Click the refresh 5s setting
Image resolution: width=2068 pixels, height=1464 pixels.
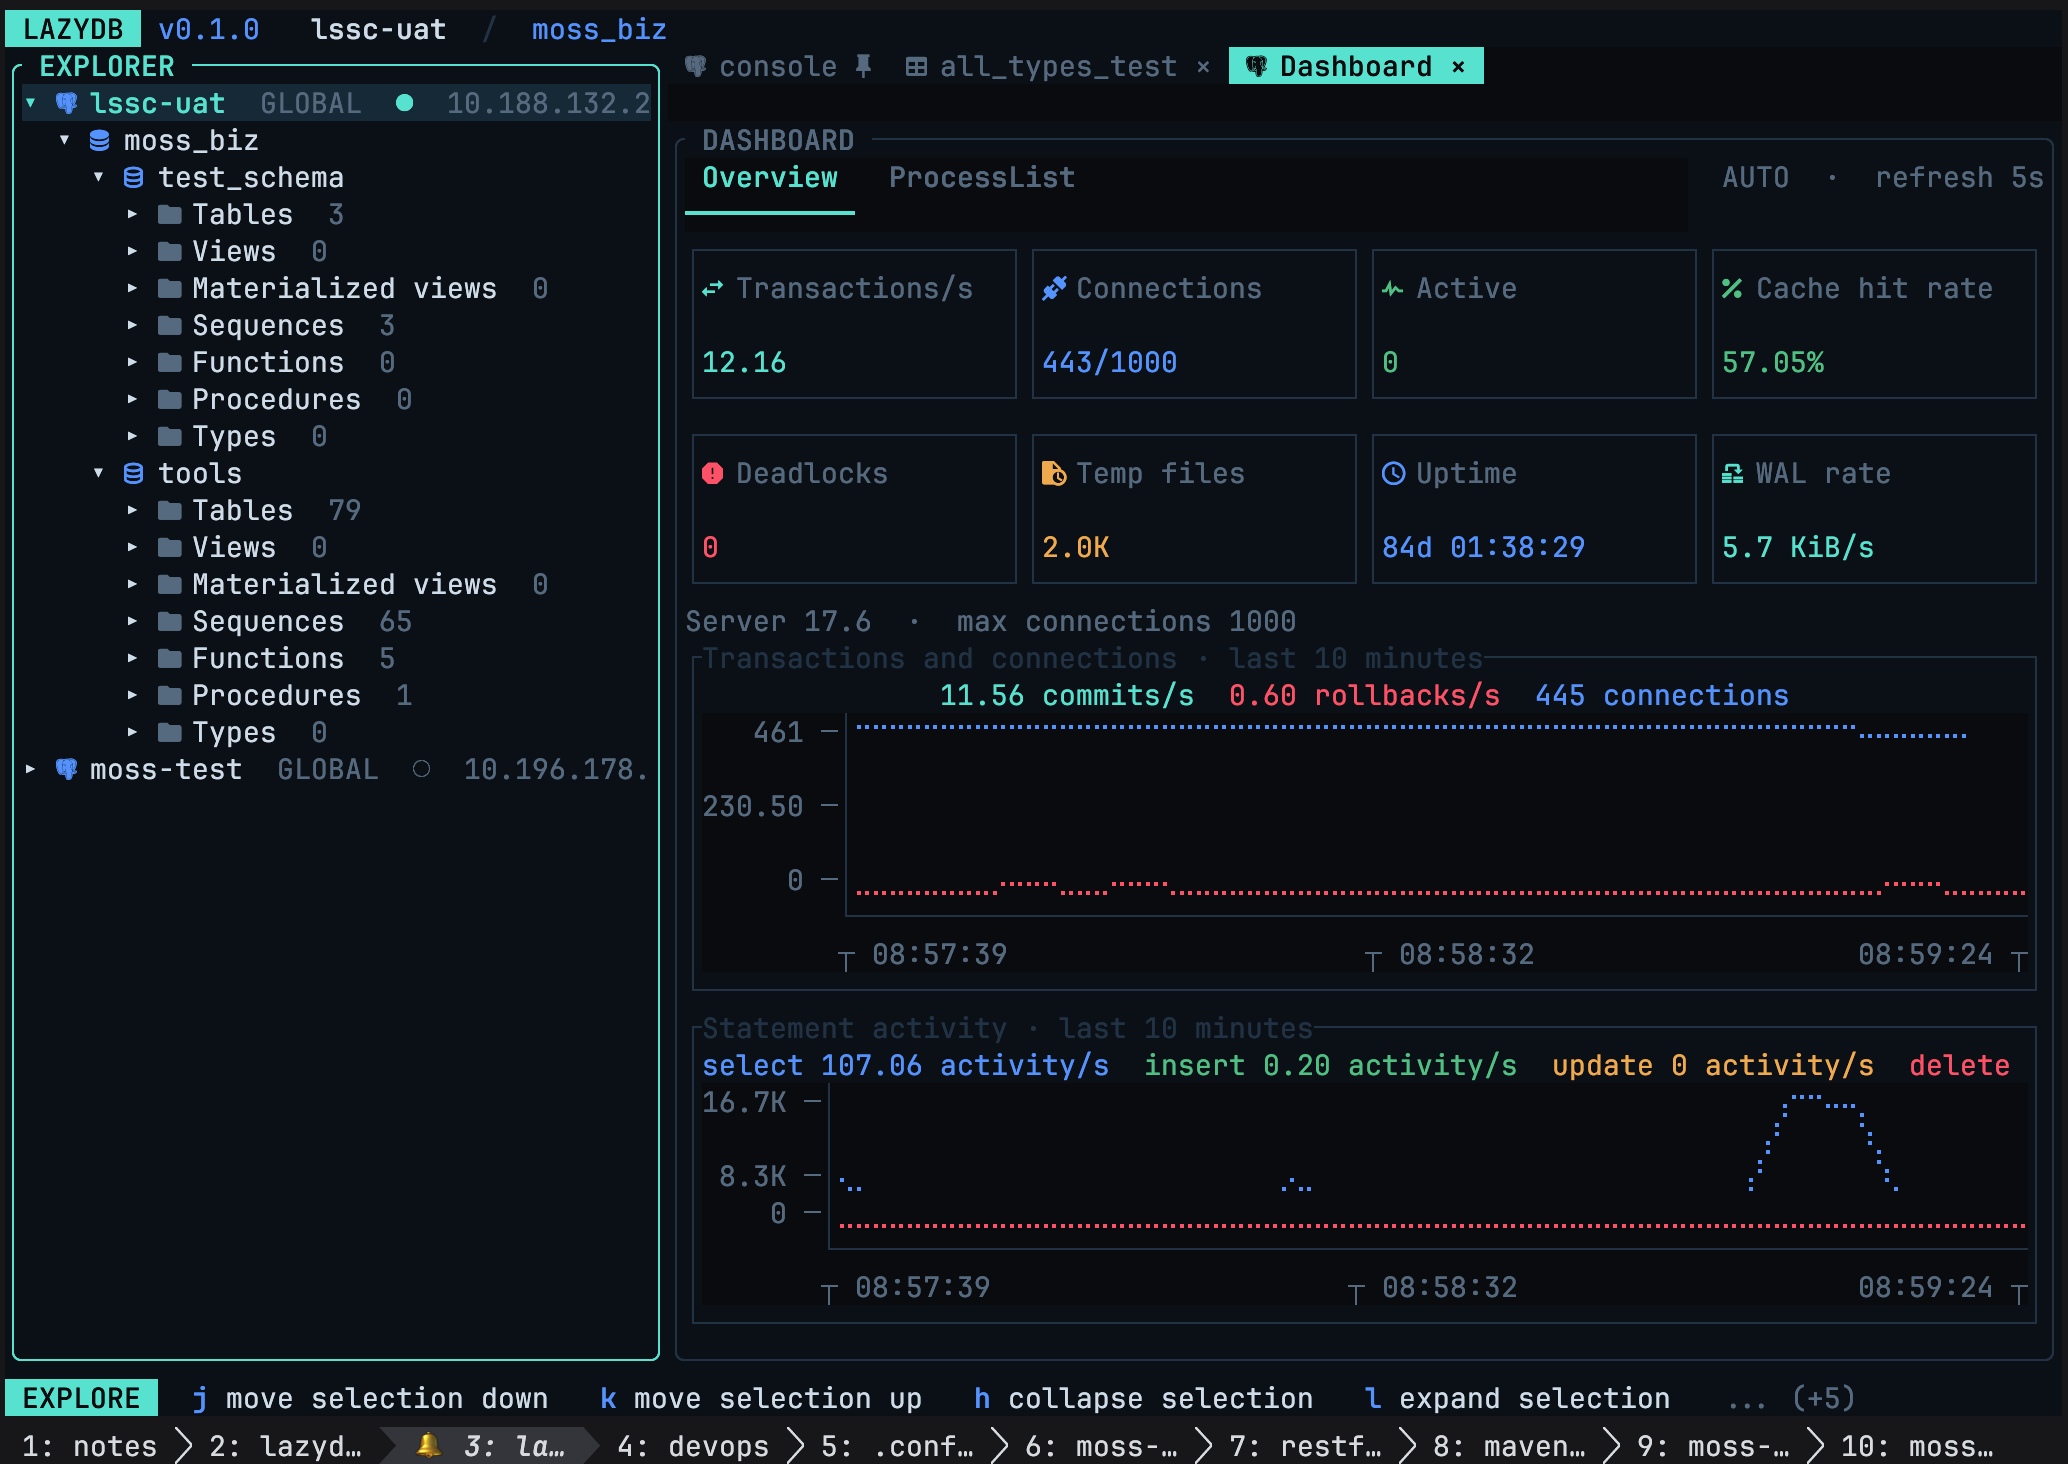[1959, 178]
